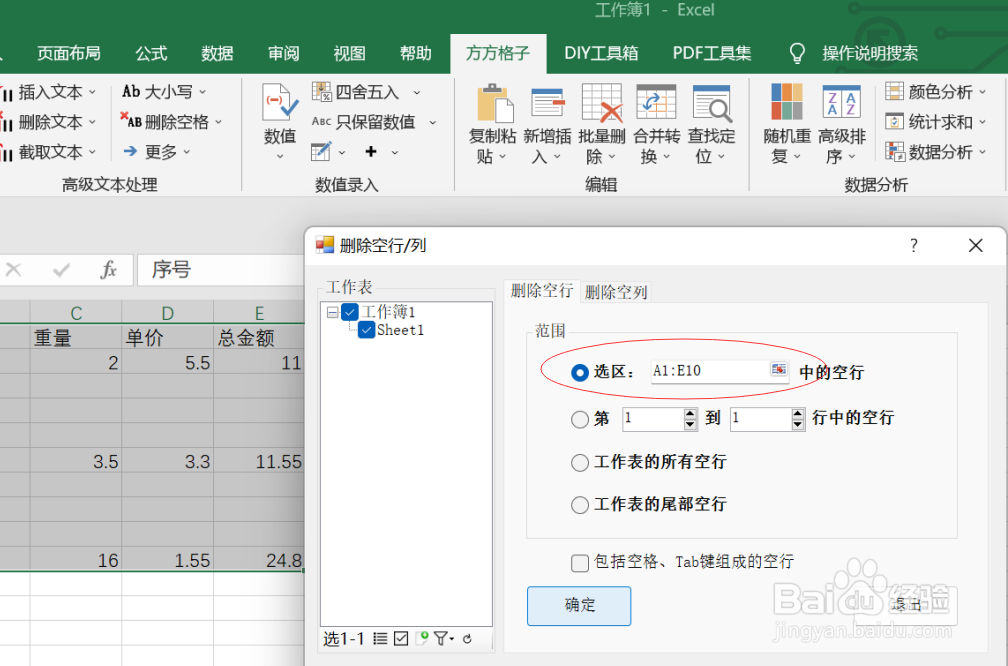Viewport: 1008px width, 666px height.
Task: Open the 四舍五入 dropdown arrow
Action: click(x=417, y=93)
